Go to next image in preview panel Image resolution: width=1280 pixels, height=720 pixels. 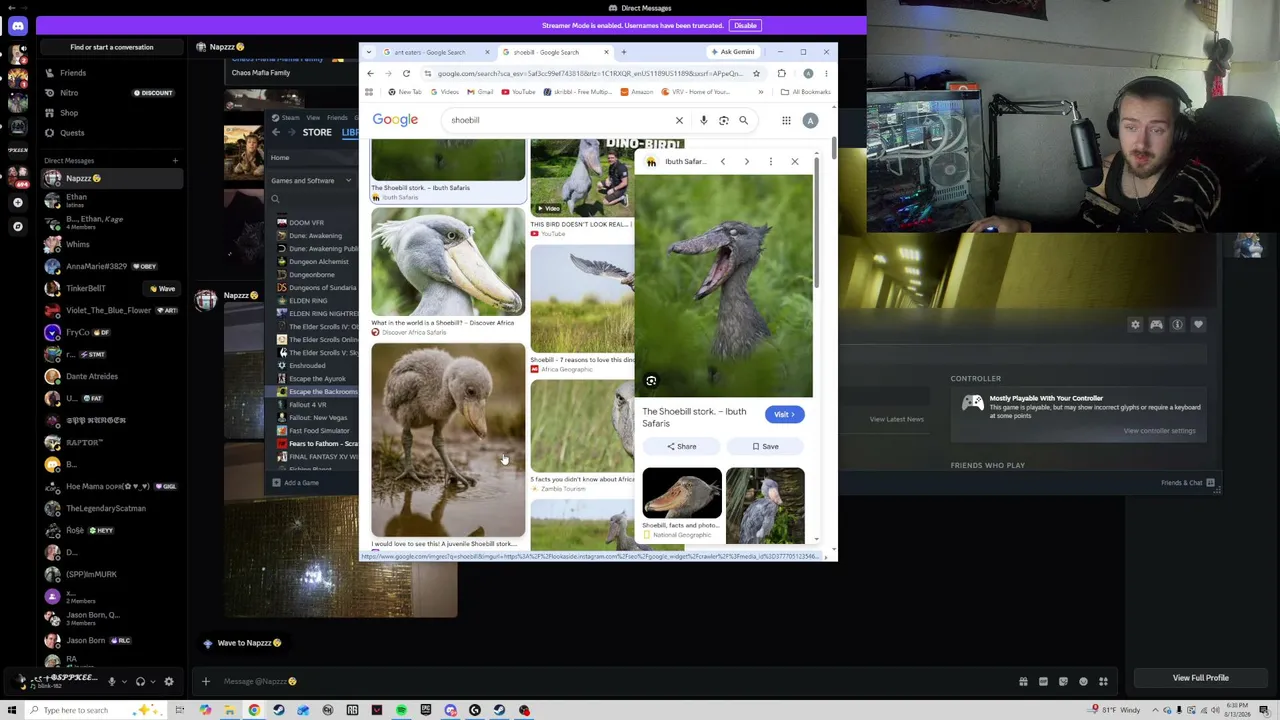click(746, 161)
